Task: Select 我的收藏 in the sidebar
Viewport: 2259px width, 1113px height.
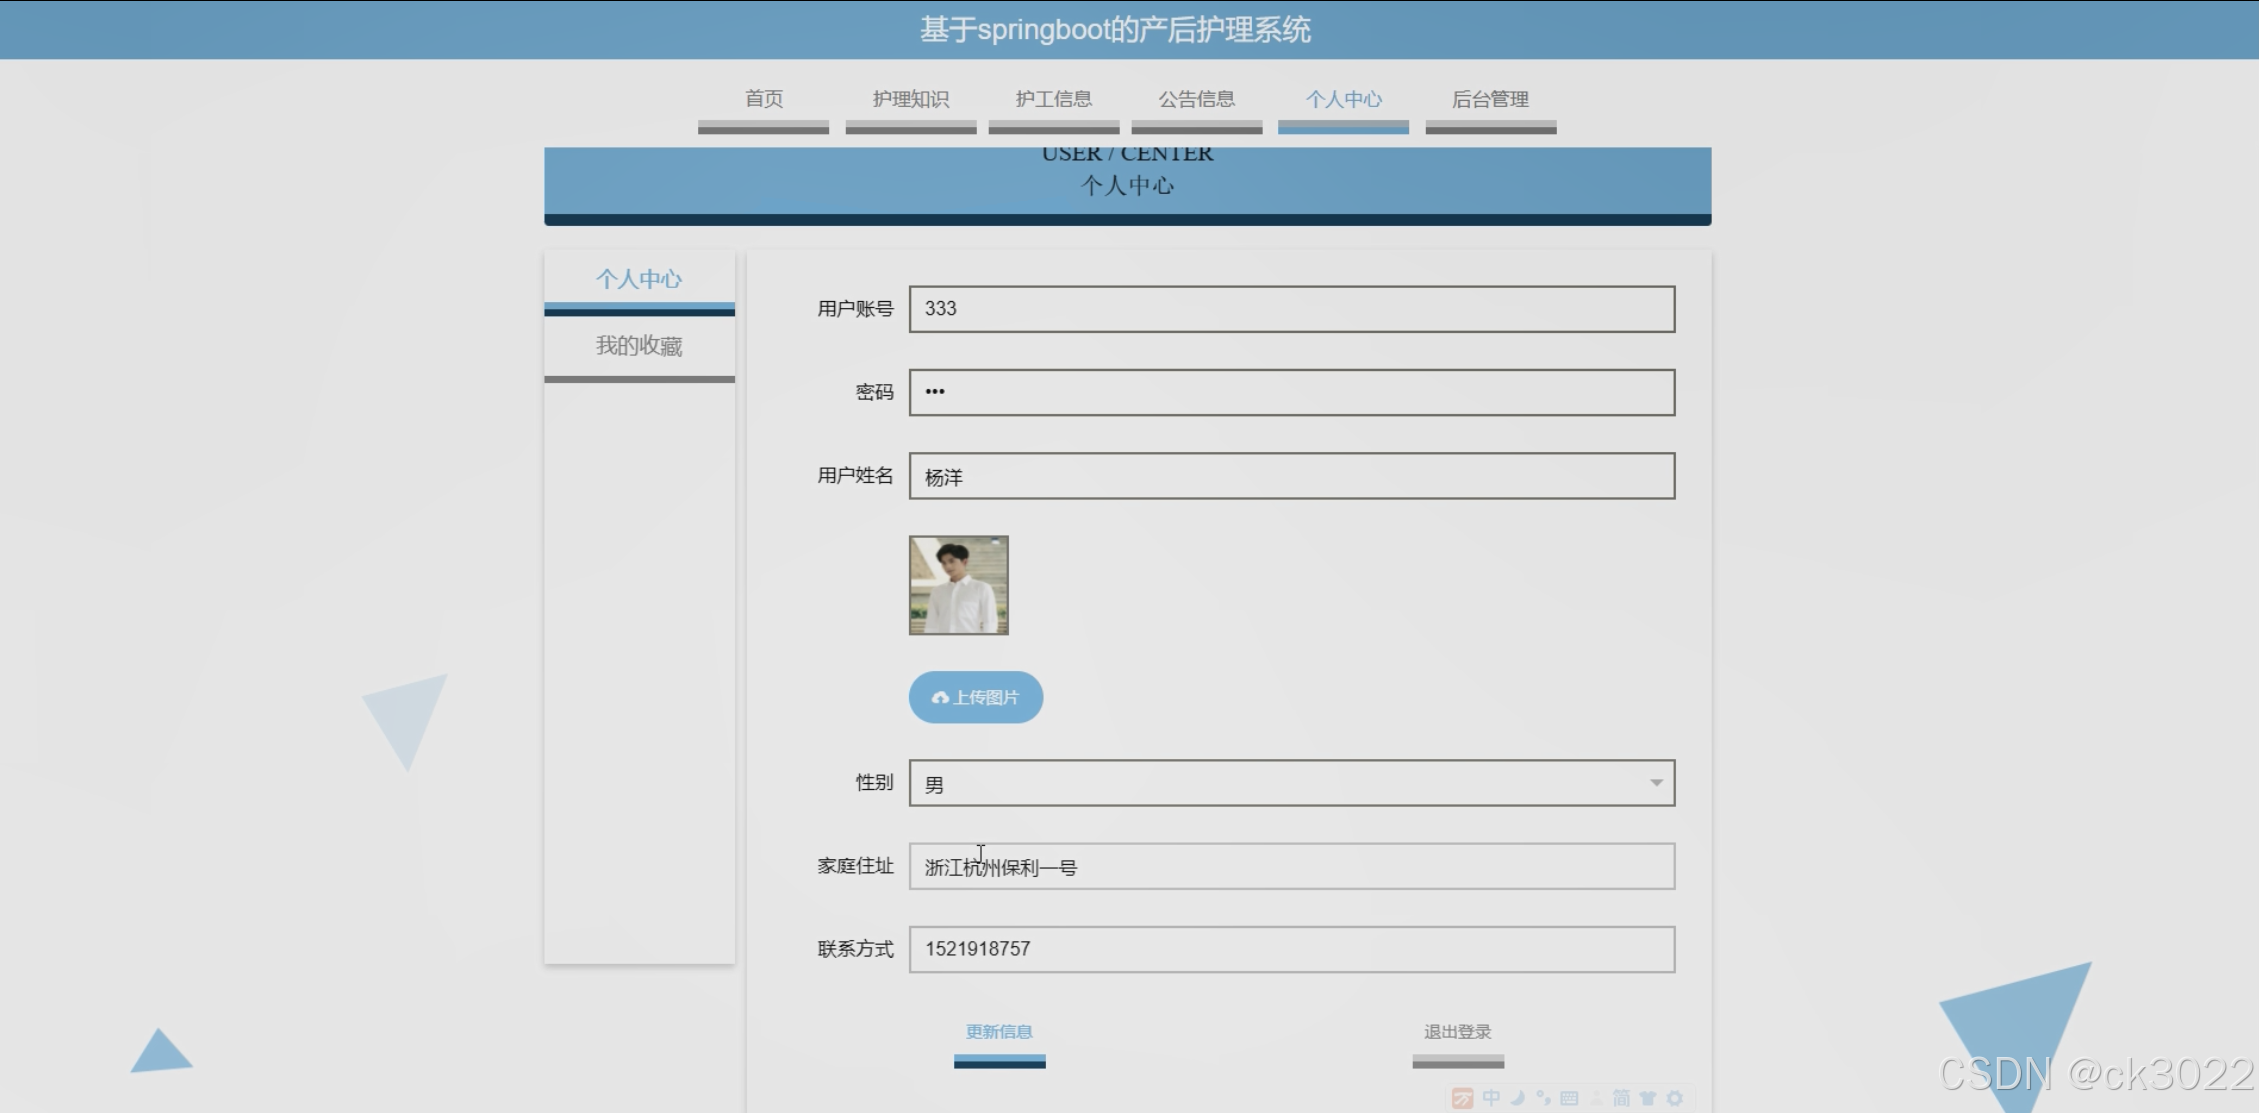Action: tap(639, 346)
